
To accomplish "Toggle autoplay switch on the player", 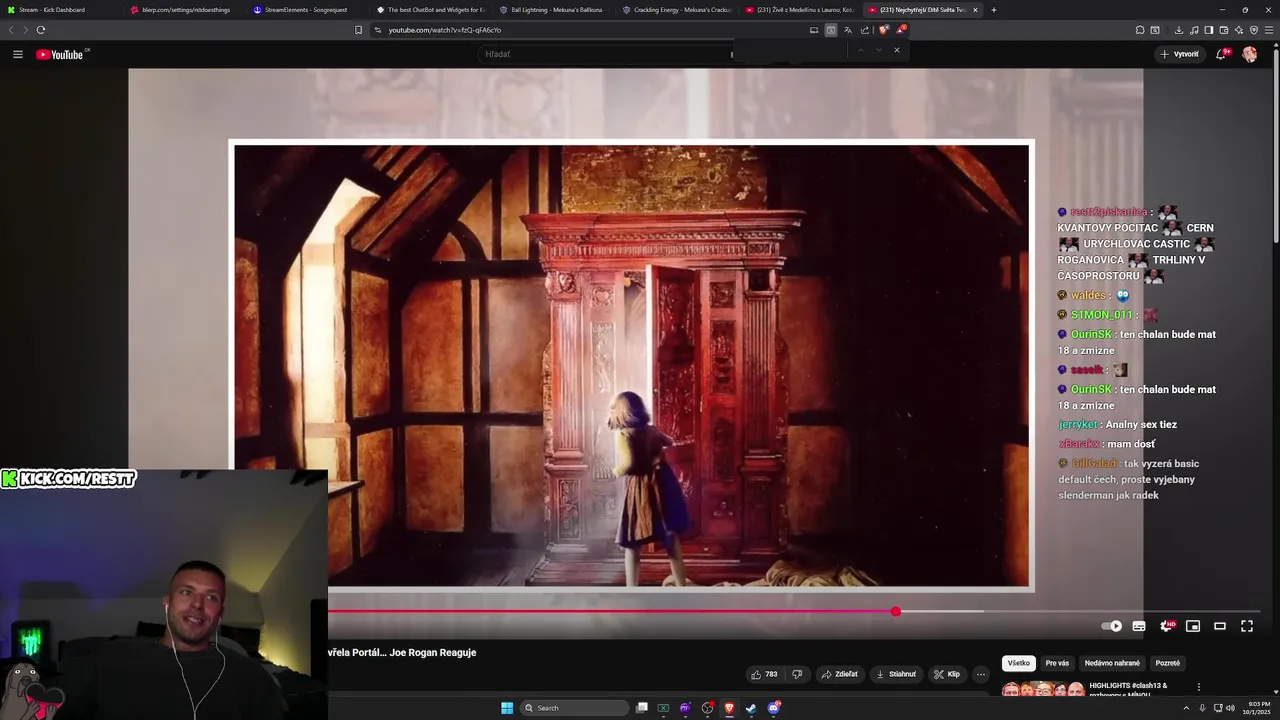I will pyautogui.click(x=1111, y=626).
